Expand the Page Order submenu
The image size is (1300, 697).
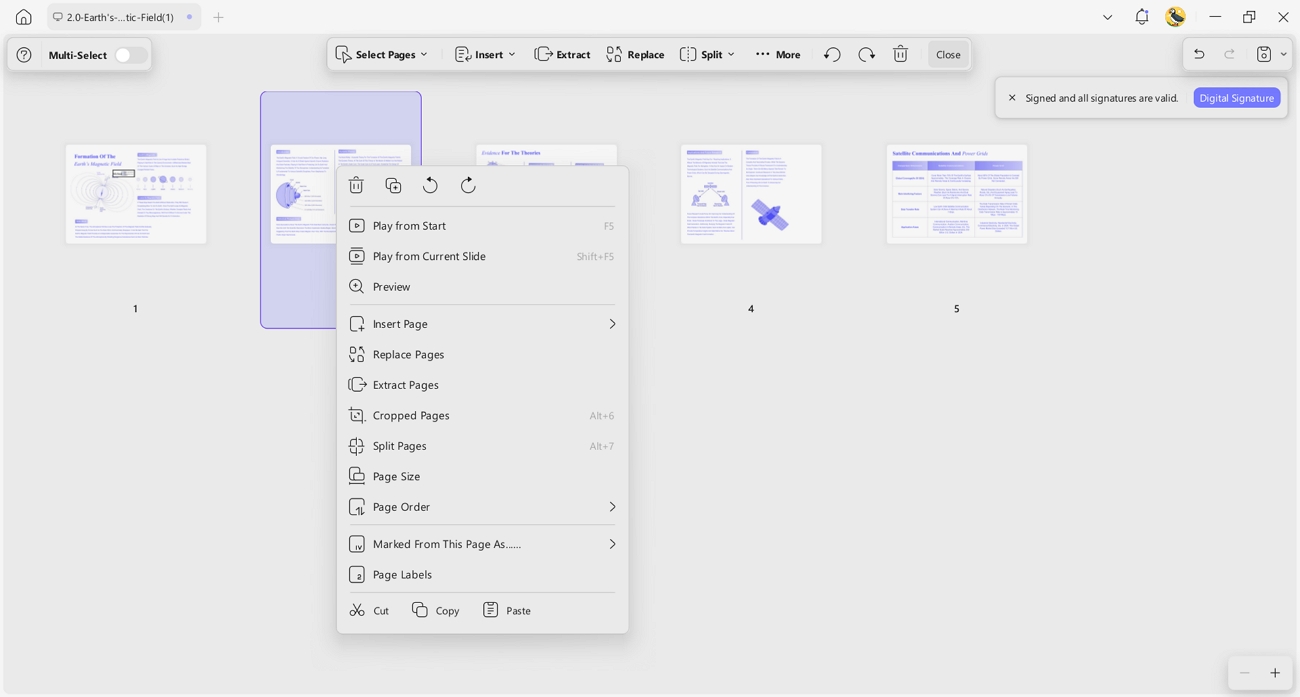pyautogui.click(x=482, y=507)
